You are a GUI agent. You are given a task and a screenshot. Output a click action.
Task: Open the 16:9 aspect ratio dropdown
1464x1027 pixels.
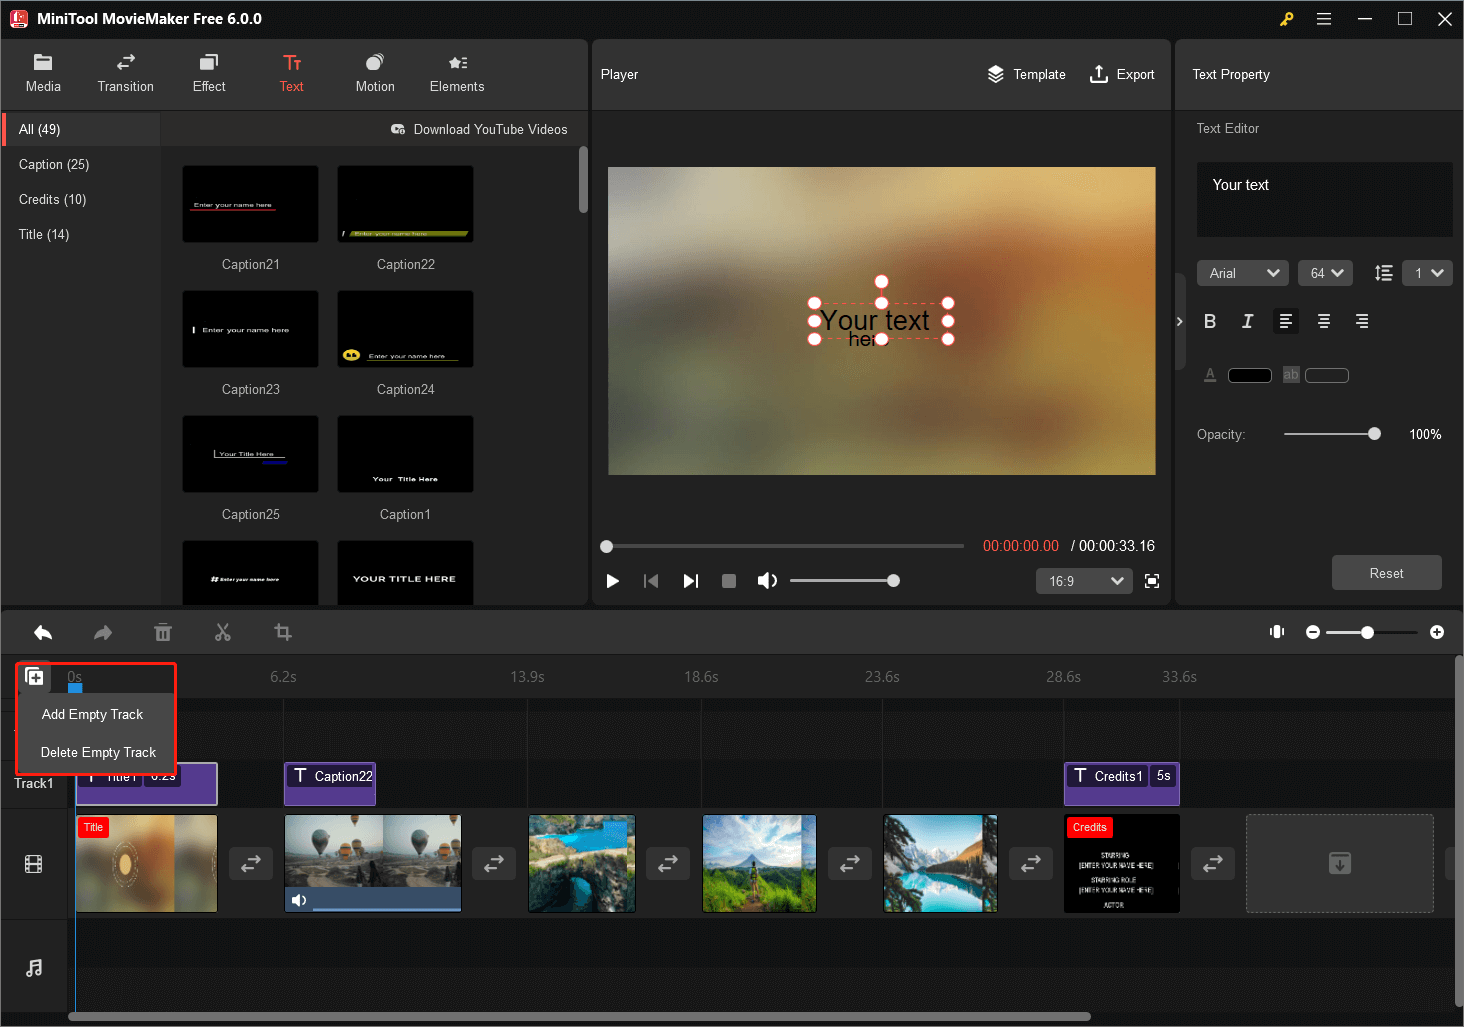tap(1084, 581)
